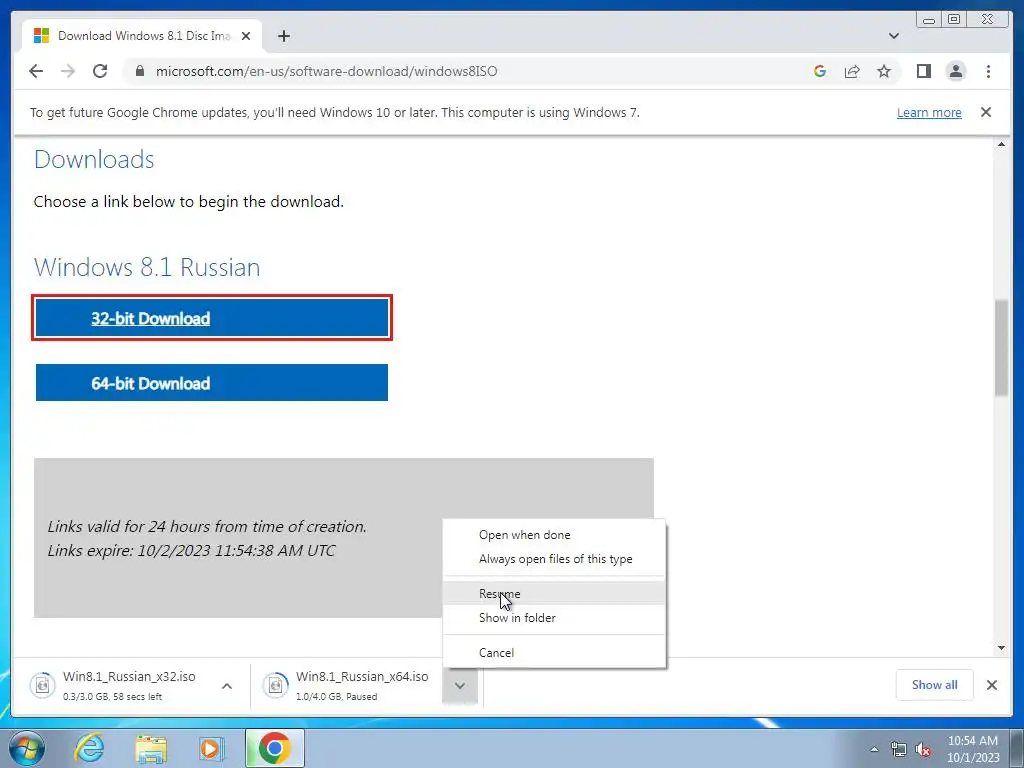Open Windows Explorer from the taskbar
Screen dimensions: 1024x768
tap(151, 748)
